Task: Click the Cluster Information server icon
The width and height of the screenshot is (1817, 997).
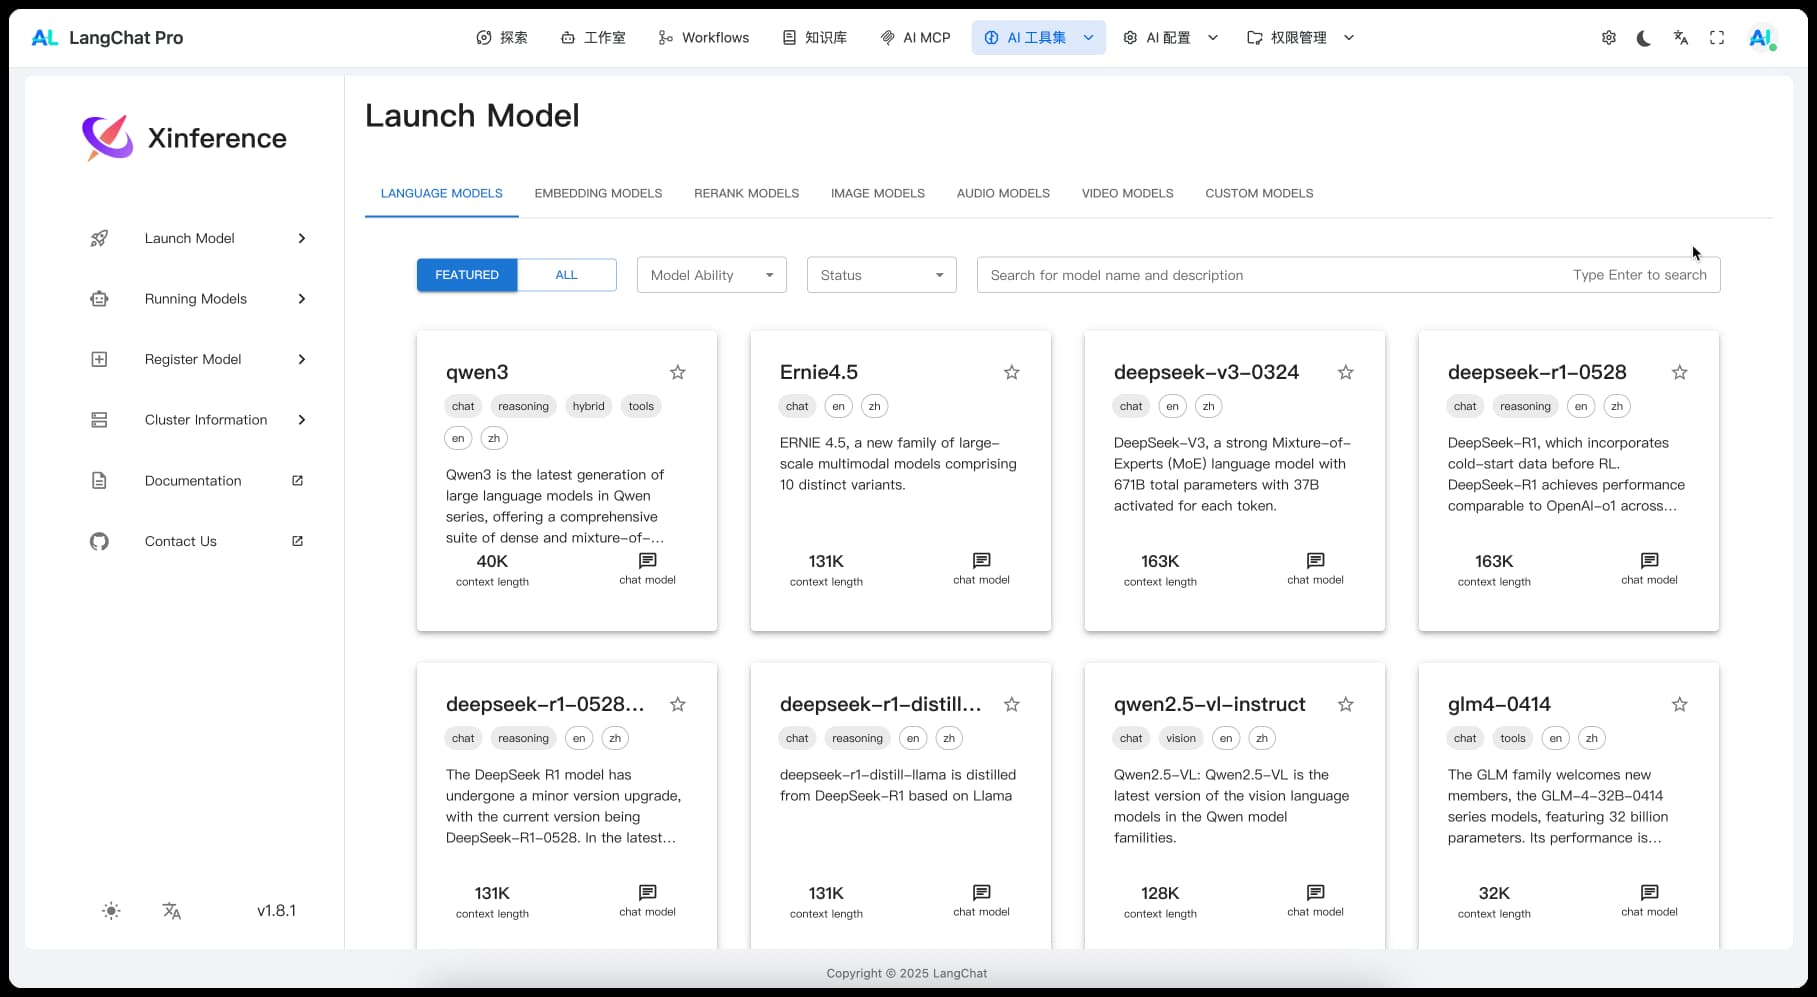Action: pos(99,420)
